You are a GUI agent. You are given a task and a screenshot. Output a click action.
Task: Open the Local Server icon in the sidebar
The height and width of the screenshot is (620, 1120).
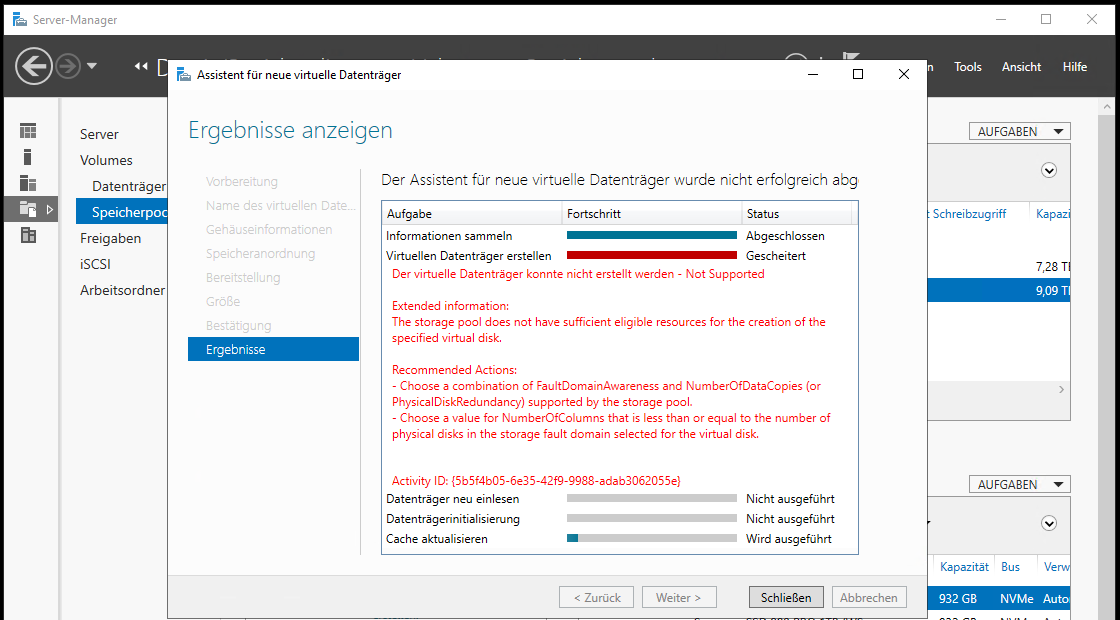28,157
